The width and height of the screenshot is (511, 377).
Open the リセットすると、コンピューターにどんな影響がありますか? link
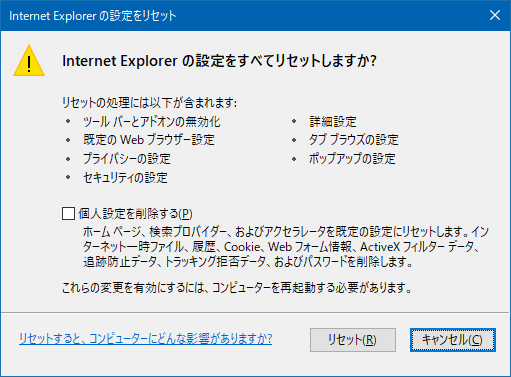pyautogui.click(x=145, y=339)
